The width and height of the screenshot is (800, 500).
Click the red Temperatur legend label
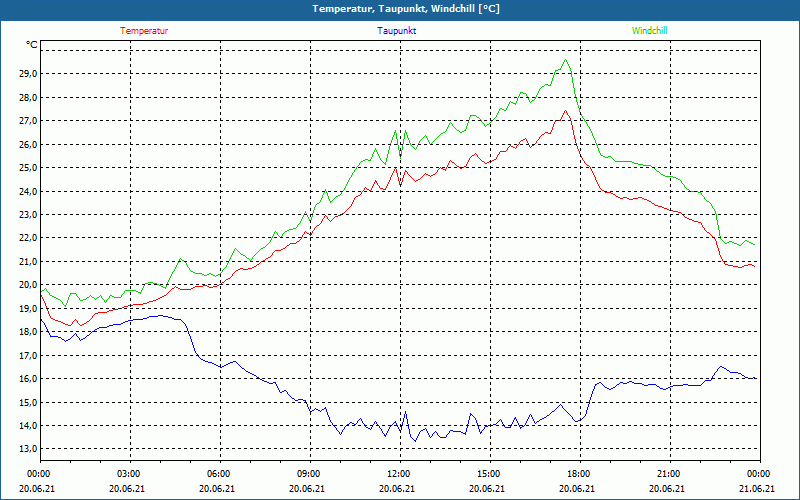click(144, 31)
